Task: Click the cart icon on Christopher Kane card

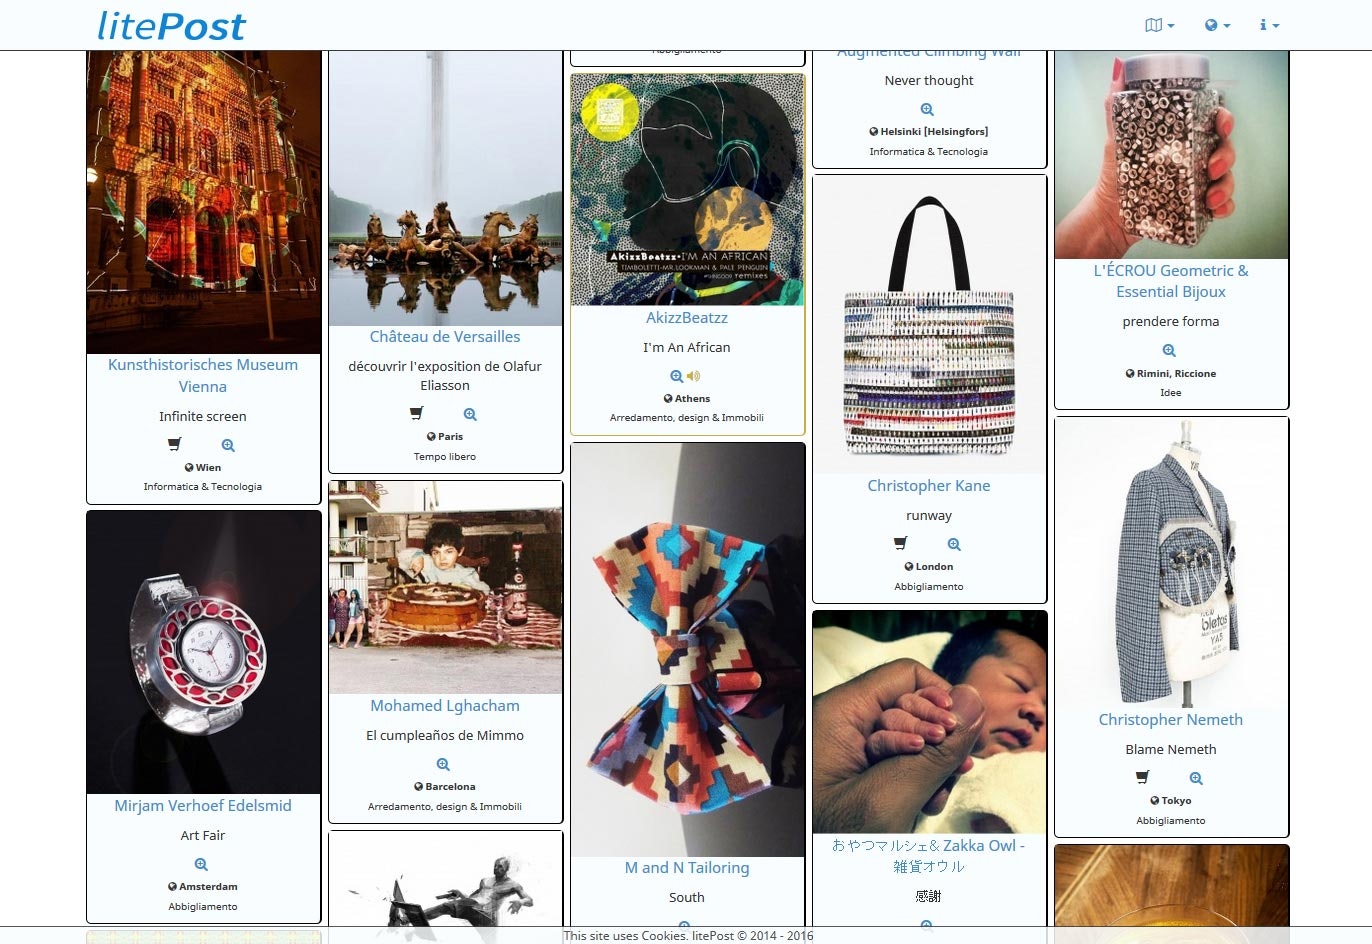Action: click(901, 544)
